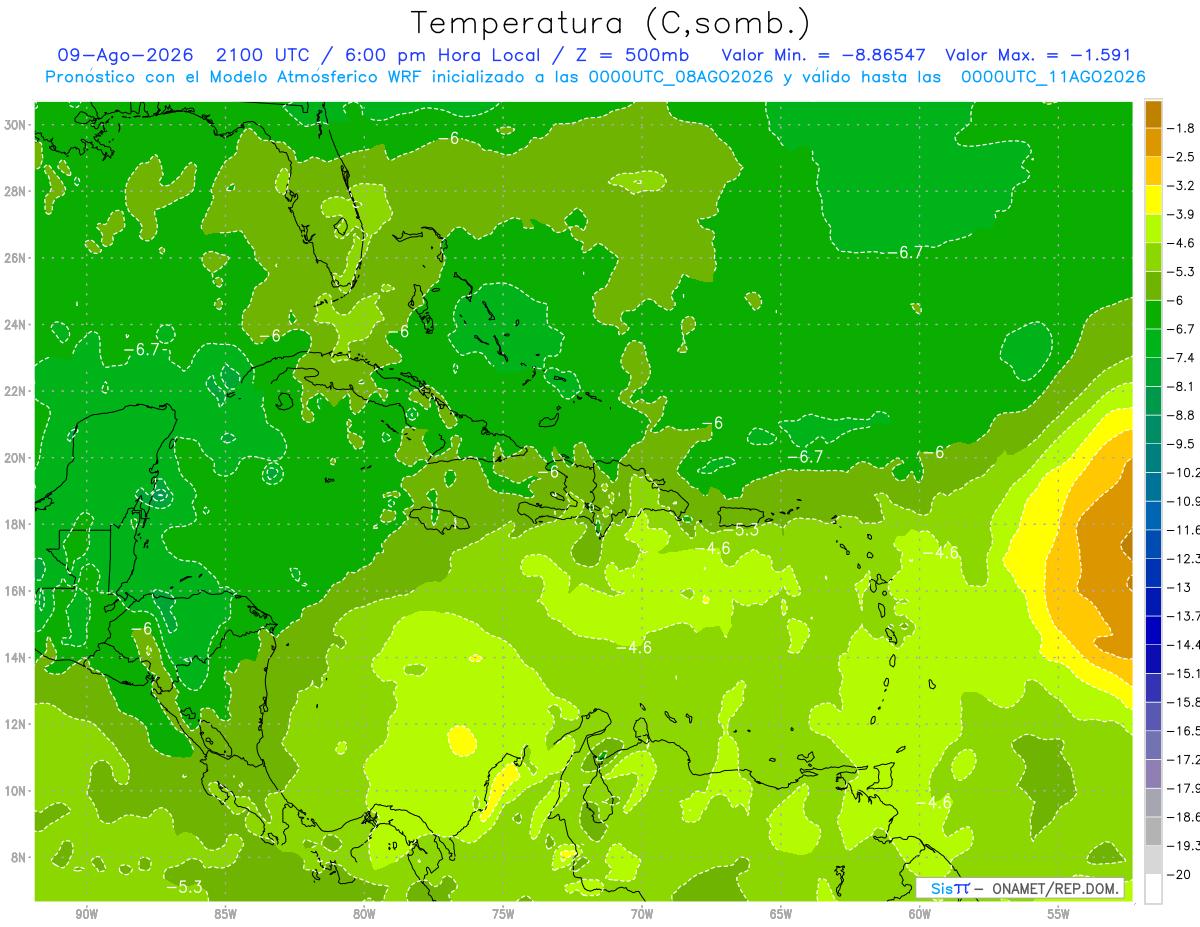Click the Sisπ logo in the map corner
Image resolution: width=1200 pixels, height=927 pixels.
pos(950,888)
